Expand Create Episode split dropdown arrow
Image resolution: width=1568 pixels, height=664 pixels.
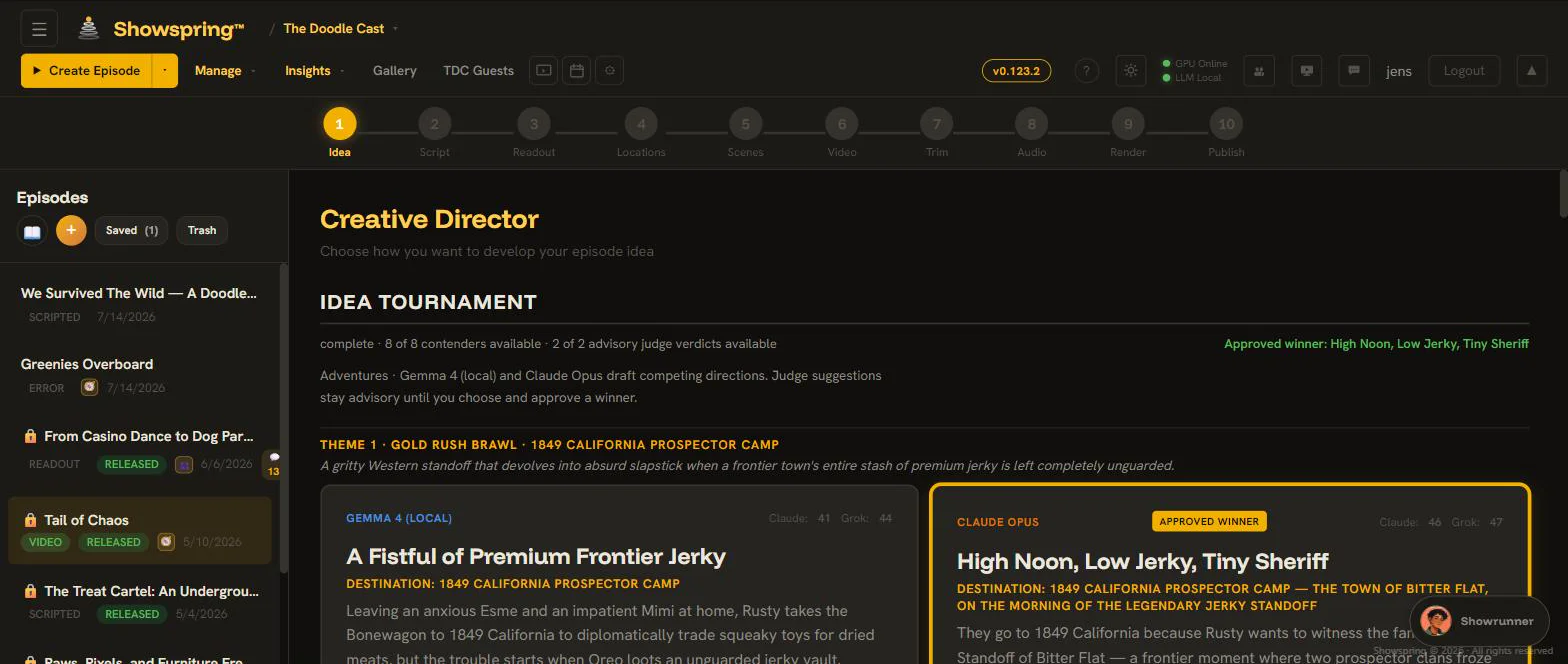click(x=164, y=71)
